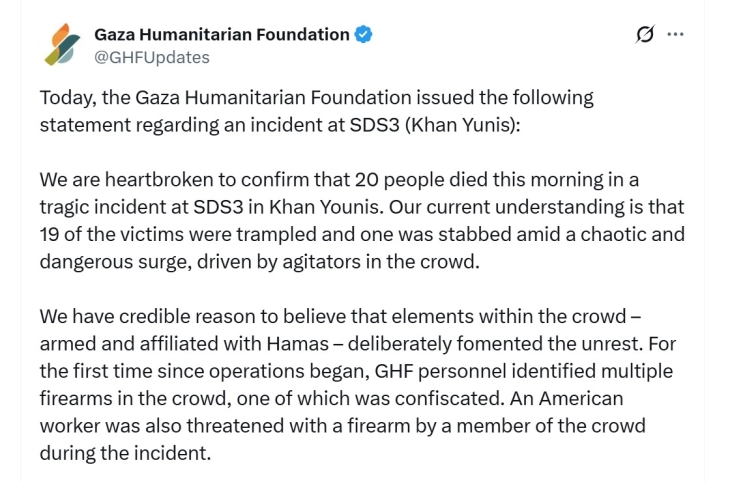This screenshot has height=482, width=730.
Task: Visit the @GHFUpdates handle link
Action: (x=152, y=57)
